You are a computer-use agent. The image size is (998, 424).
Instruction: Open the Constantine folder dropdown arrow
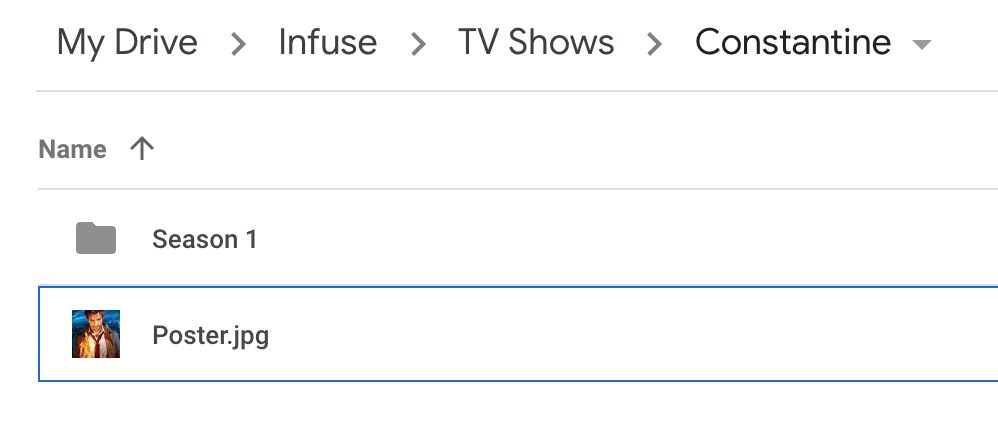922,45
